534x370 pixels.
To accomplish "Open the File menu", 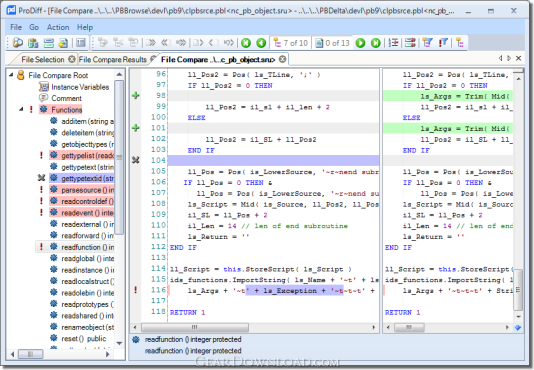I will coord(16,27).
